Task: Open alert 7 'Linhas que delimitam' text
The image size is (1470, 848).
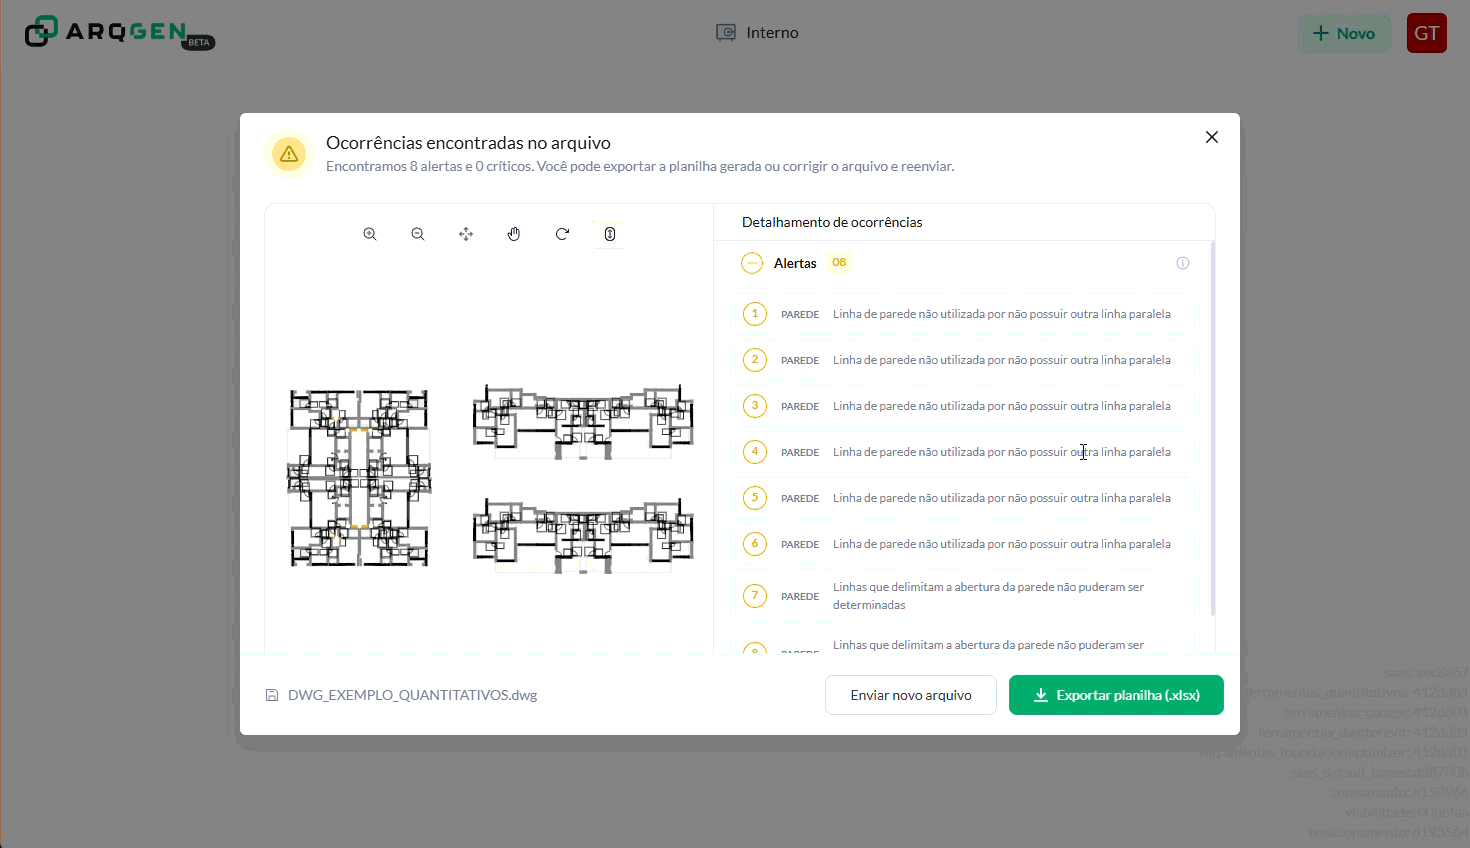Action: (x=988, y=596)
